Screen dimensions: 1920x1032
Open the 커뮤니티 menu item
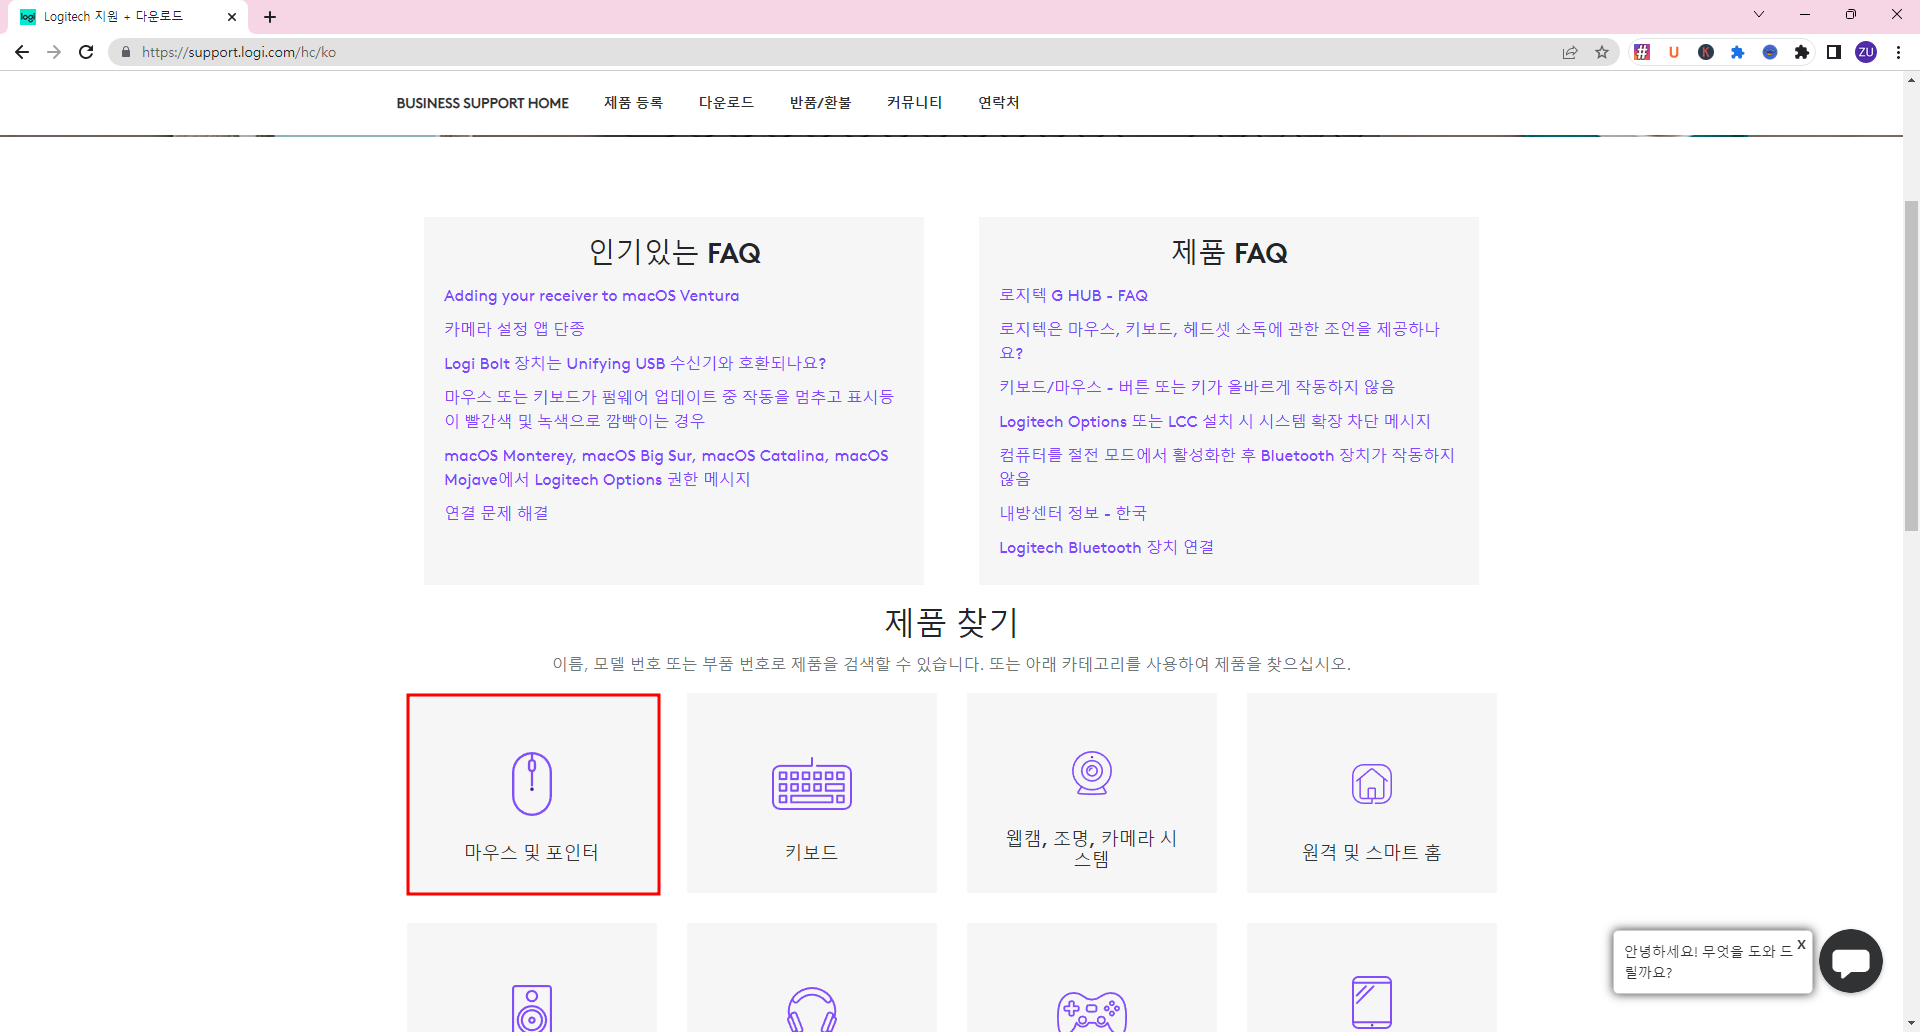pyautogui.click(x=914, y=103)
